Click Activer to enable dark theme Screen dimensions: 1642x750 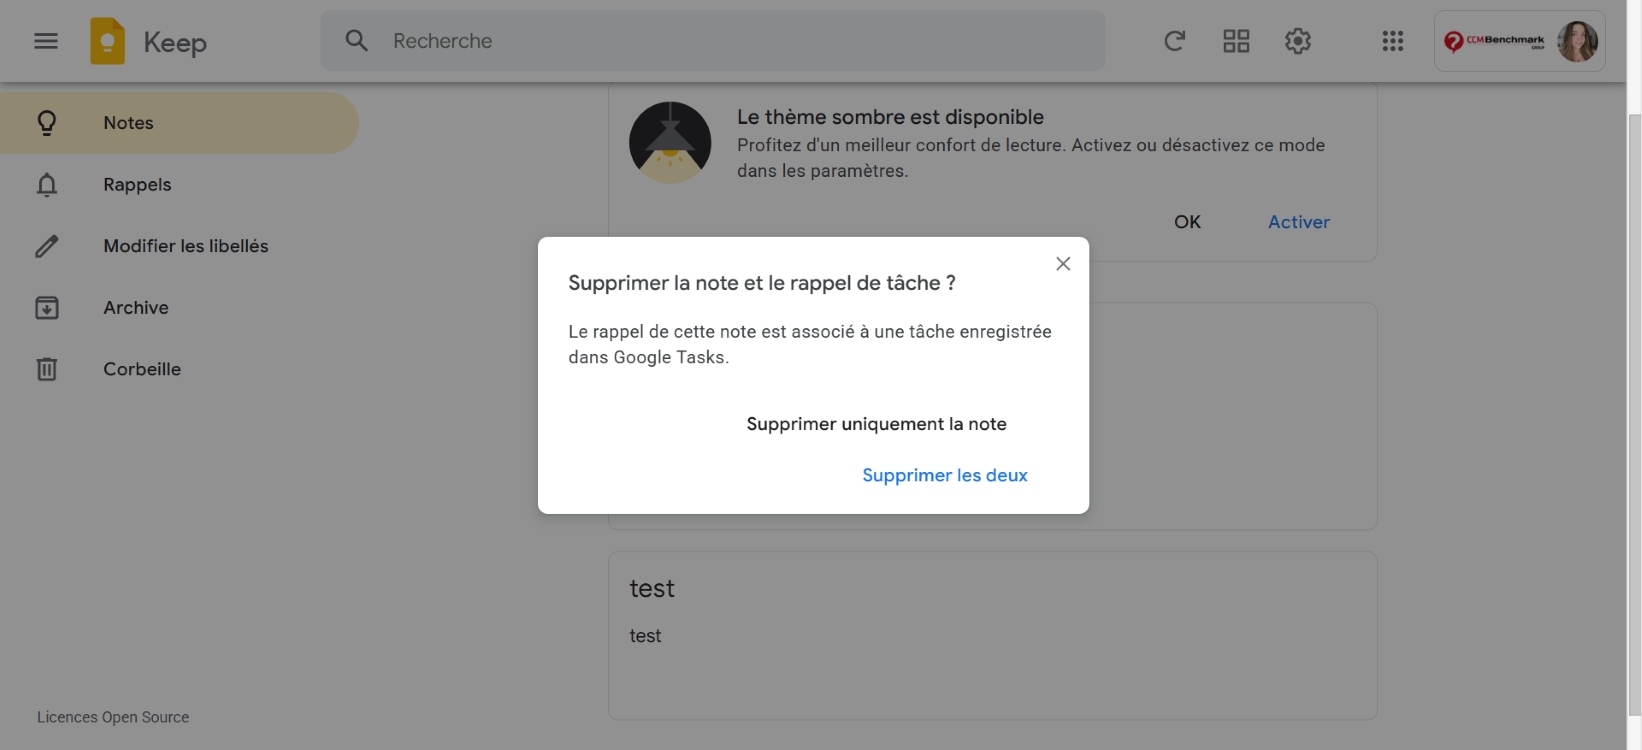tap(1299, 222)
